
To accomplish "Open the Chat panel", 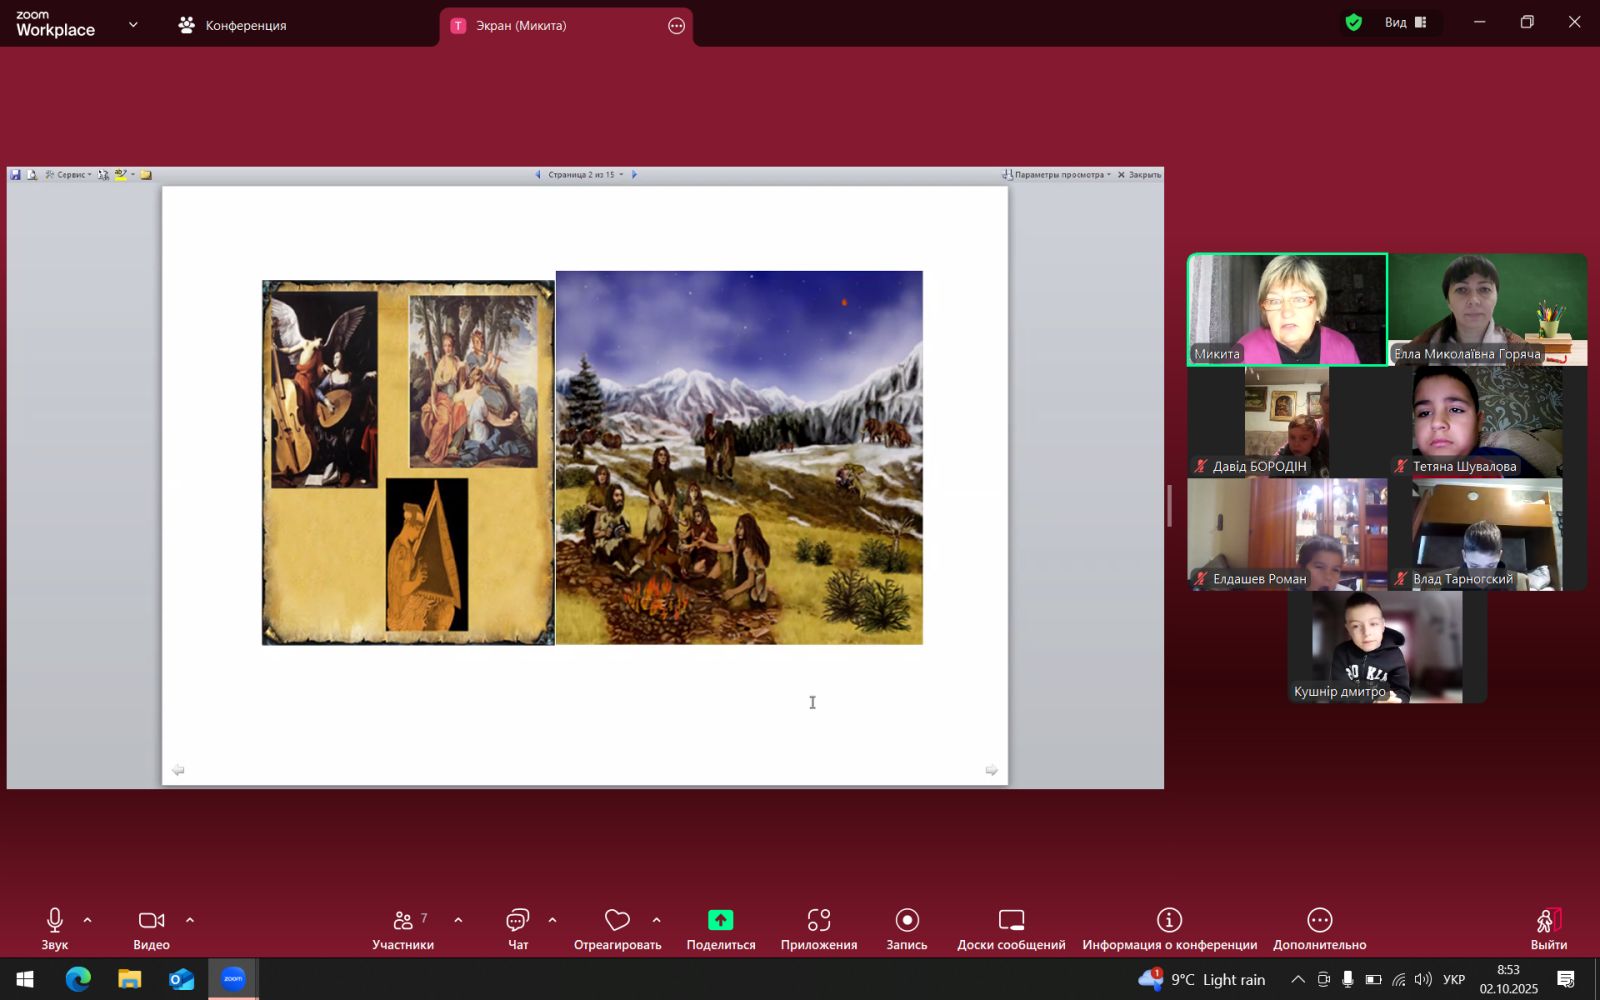I will click(x=517, y=928).
